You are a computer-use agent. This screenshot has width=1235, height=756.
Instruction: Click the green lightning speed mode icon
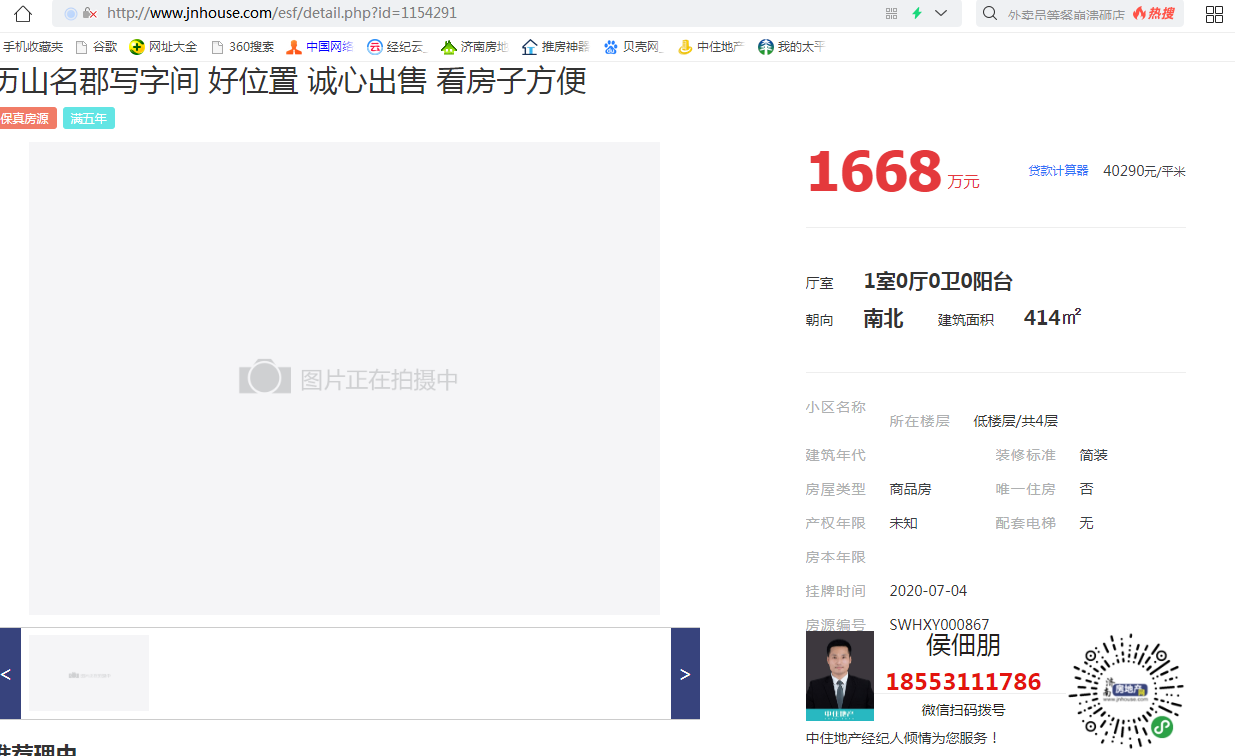(x=919, y=14)
